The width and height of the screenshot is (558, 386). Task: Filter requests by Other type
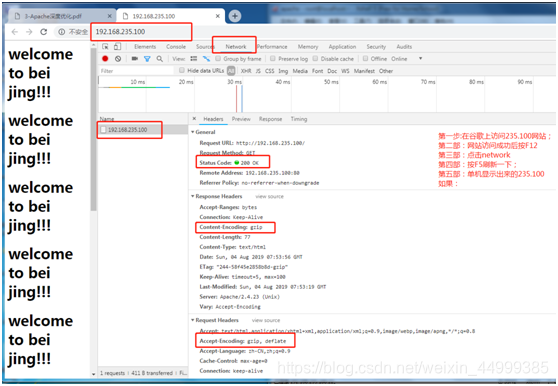(386, 71)
